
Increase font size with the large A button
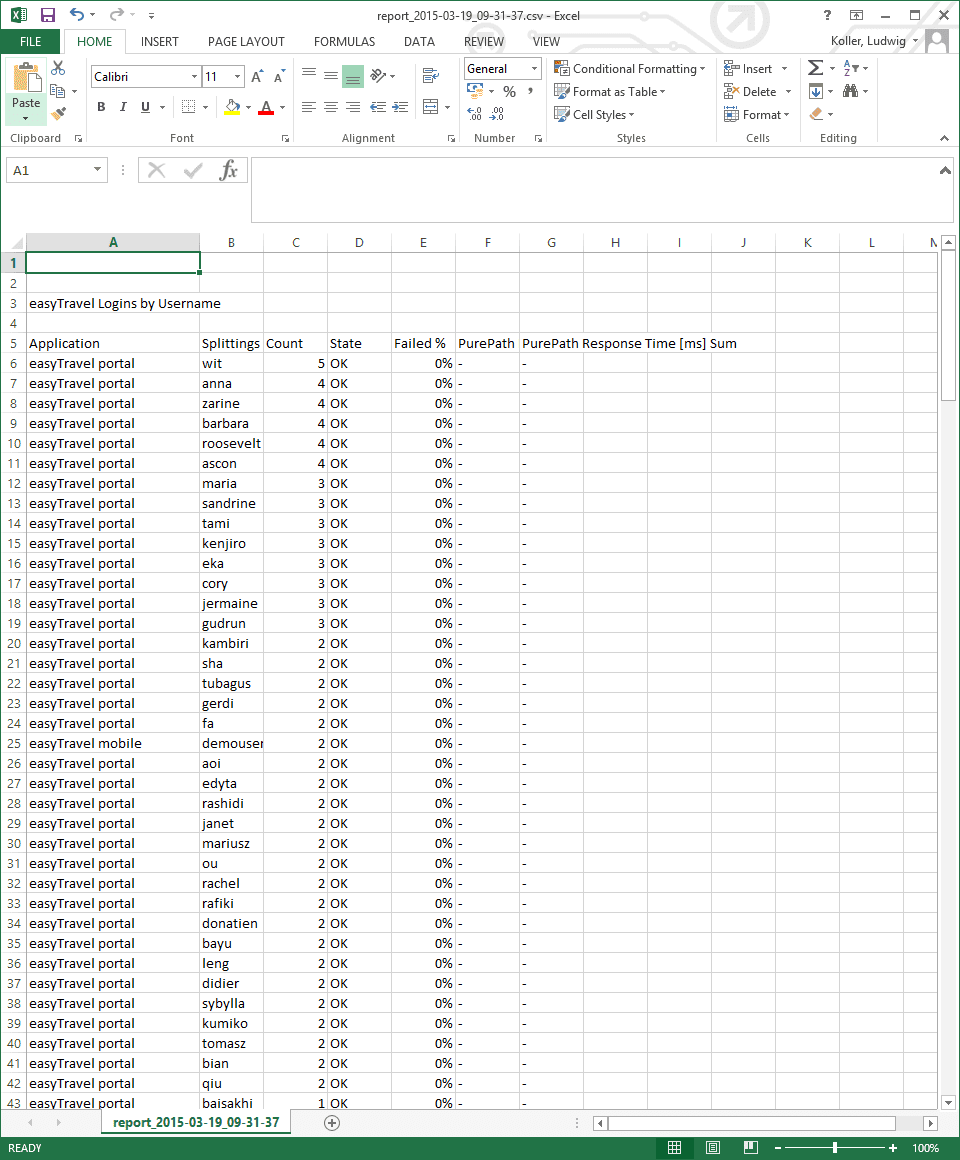[x=257, y=76]
